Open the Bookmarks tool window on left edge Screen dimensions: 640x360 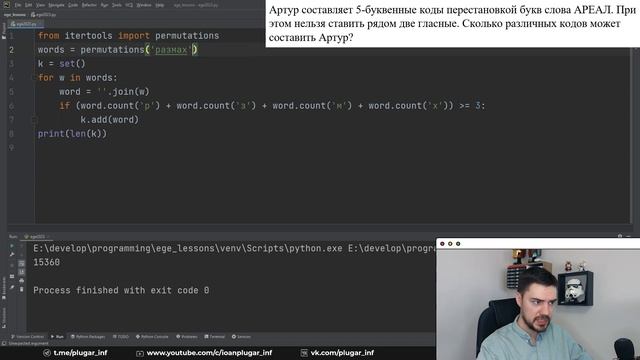(4, 288)
